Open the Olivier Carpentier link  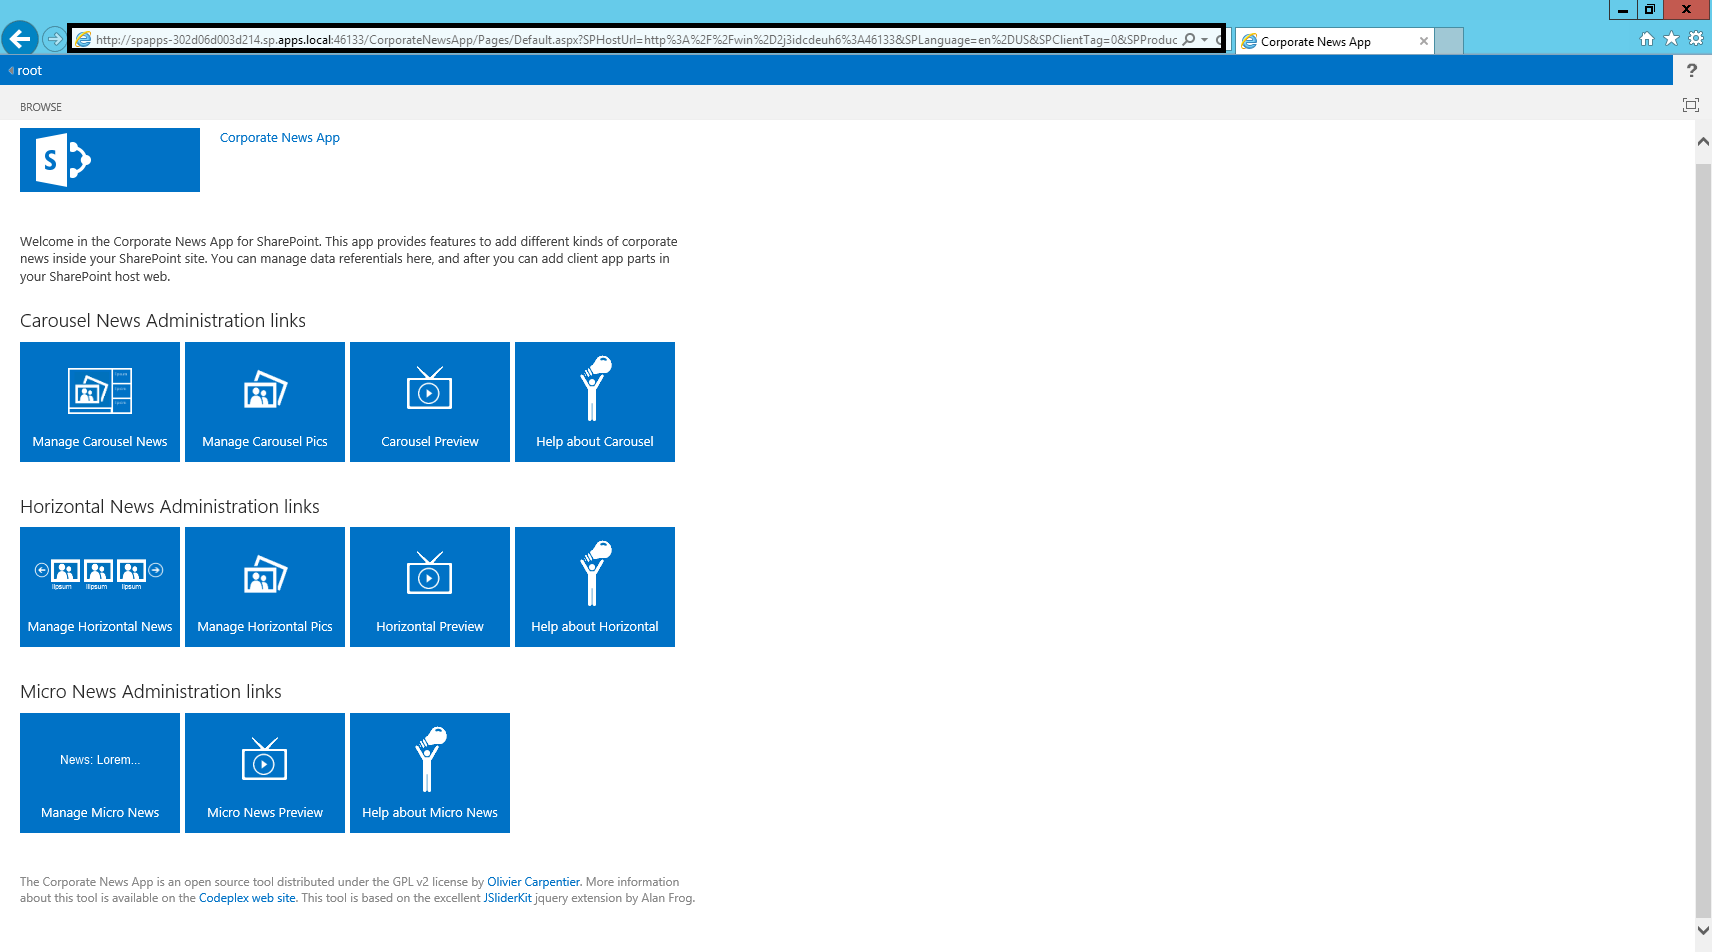[533, 882]
